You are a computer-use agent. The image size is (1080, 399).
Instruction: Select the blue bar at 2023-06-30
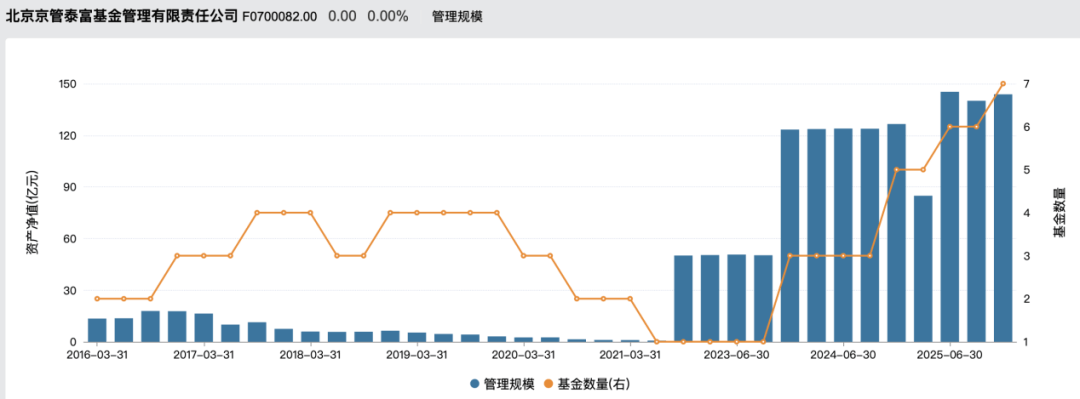click(x=736, y=298)
